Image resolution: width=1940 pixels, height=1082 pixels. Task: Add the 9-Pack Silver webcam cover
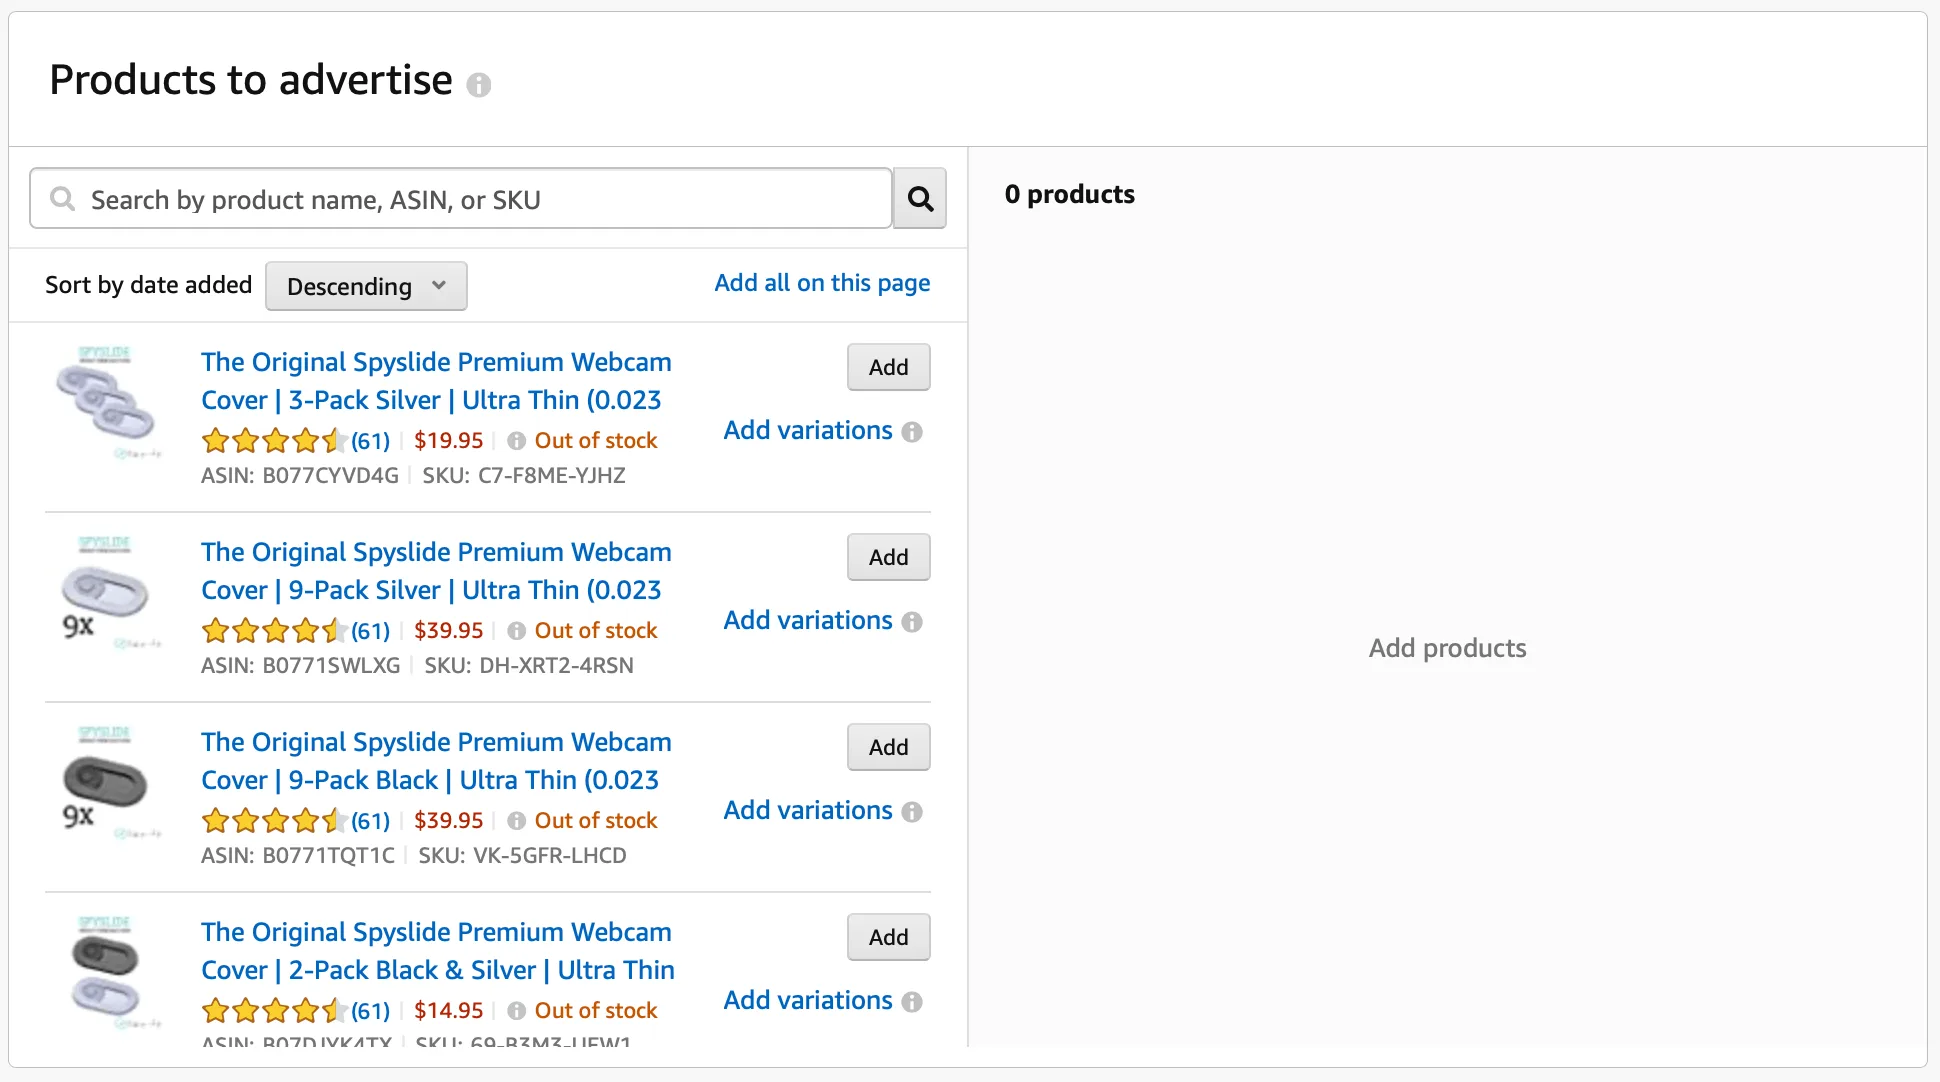[889, 557]
